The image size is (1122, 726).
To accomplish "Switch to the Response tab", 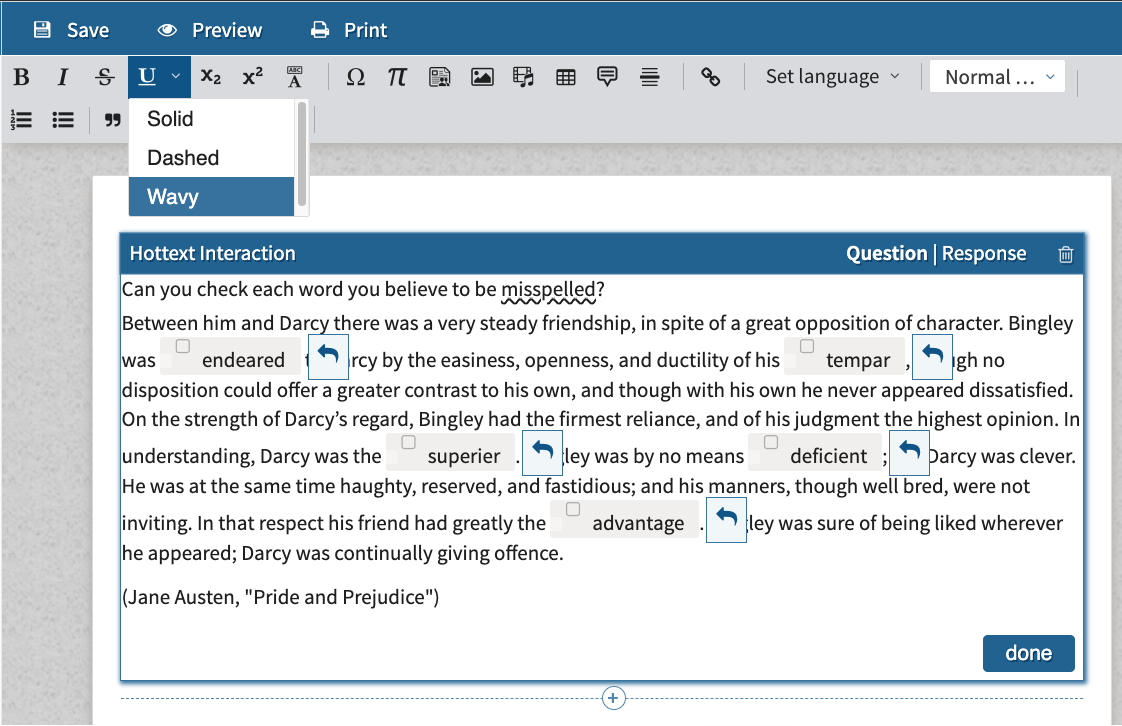I will 984,253.
